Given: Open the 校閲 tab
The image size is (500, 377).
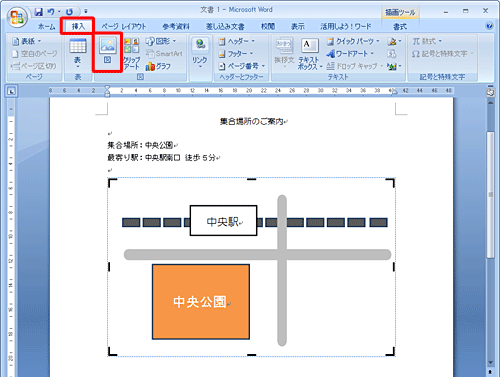Looking at the screenshot, I should pyautogui.click(x=268, y=26).
